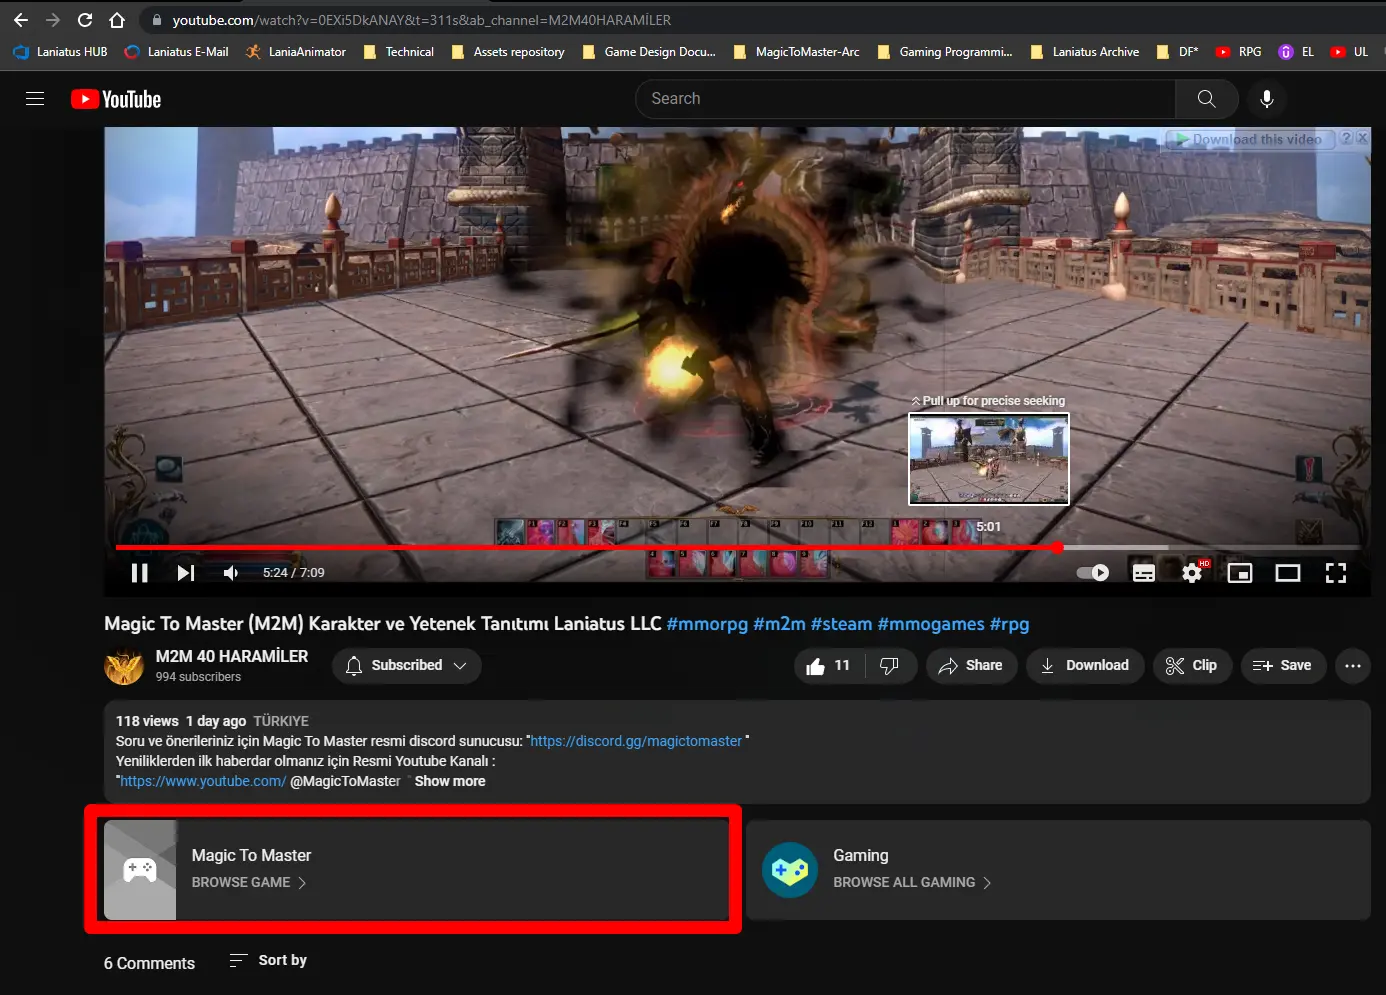Open the more actions three-dot menu

click(x=1353, y=666)
